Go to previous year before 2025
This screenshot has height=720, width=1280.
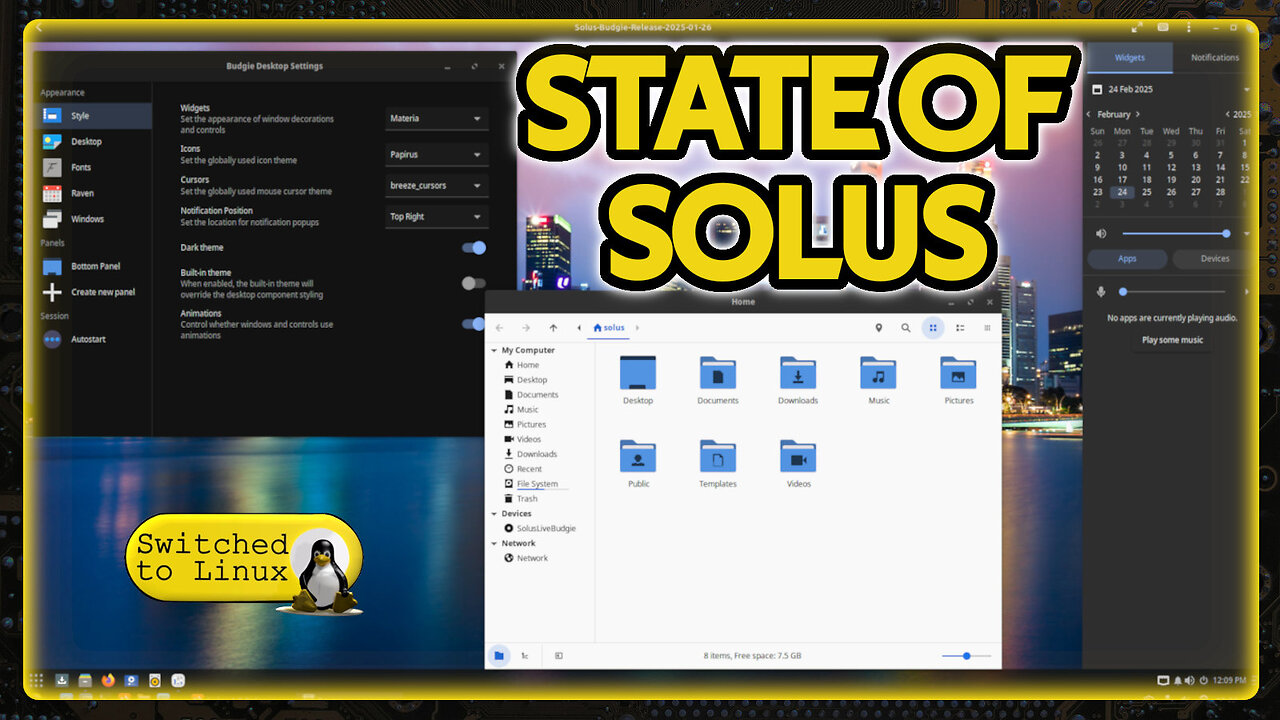pyautogui.click(x=1227, y=114)
